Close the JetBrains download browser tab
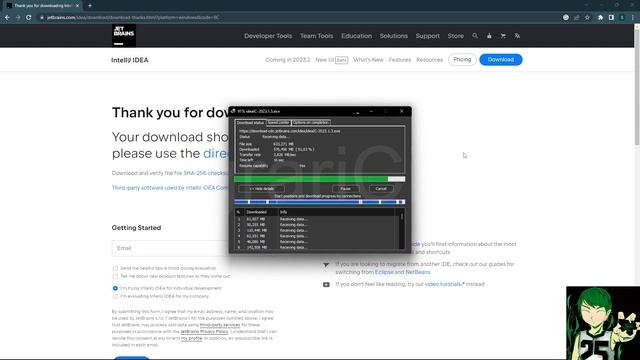The image size is (640, 360). coord(77,6)
